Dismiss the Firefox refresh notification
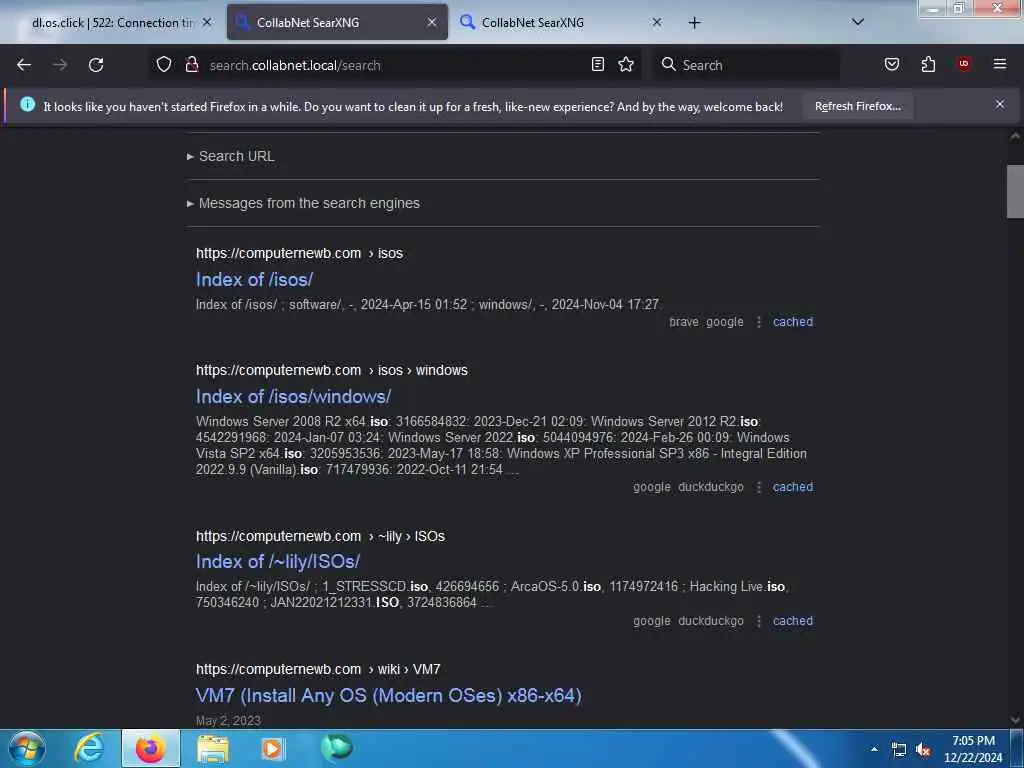 click(x=1000, y=104)
